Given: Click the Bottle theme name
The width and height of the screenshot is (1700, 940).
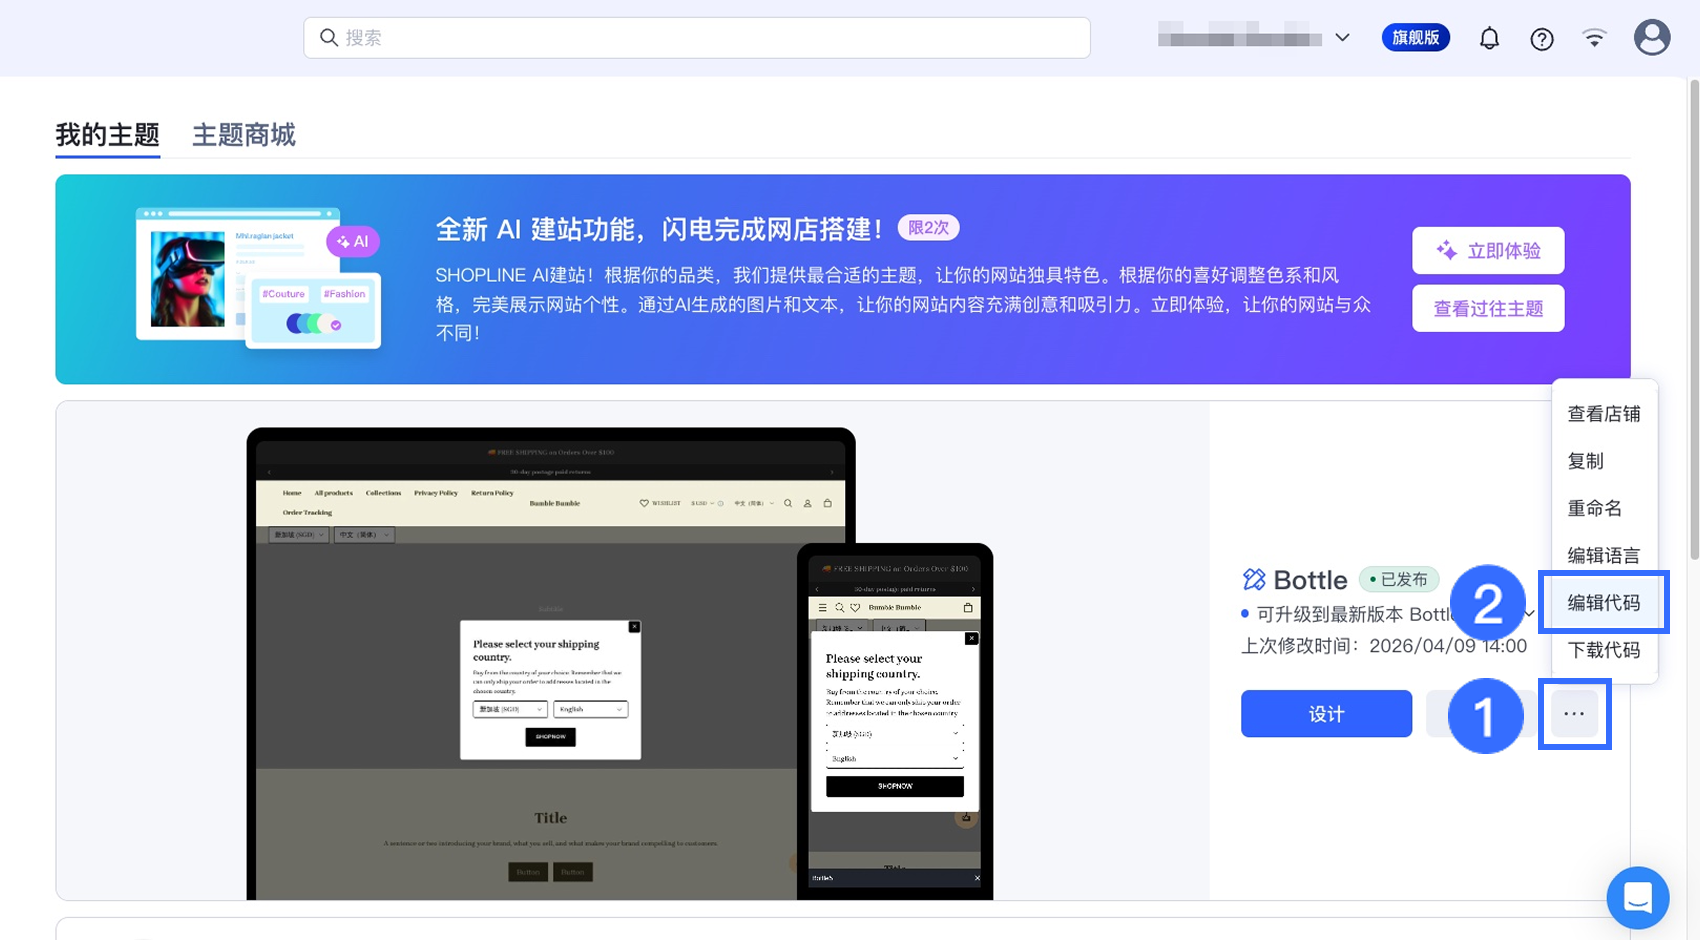Looking at the screenshot, I should point(1310,580).
